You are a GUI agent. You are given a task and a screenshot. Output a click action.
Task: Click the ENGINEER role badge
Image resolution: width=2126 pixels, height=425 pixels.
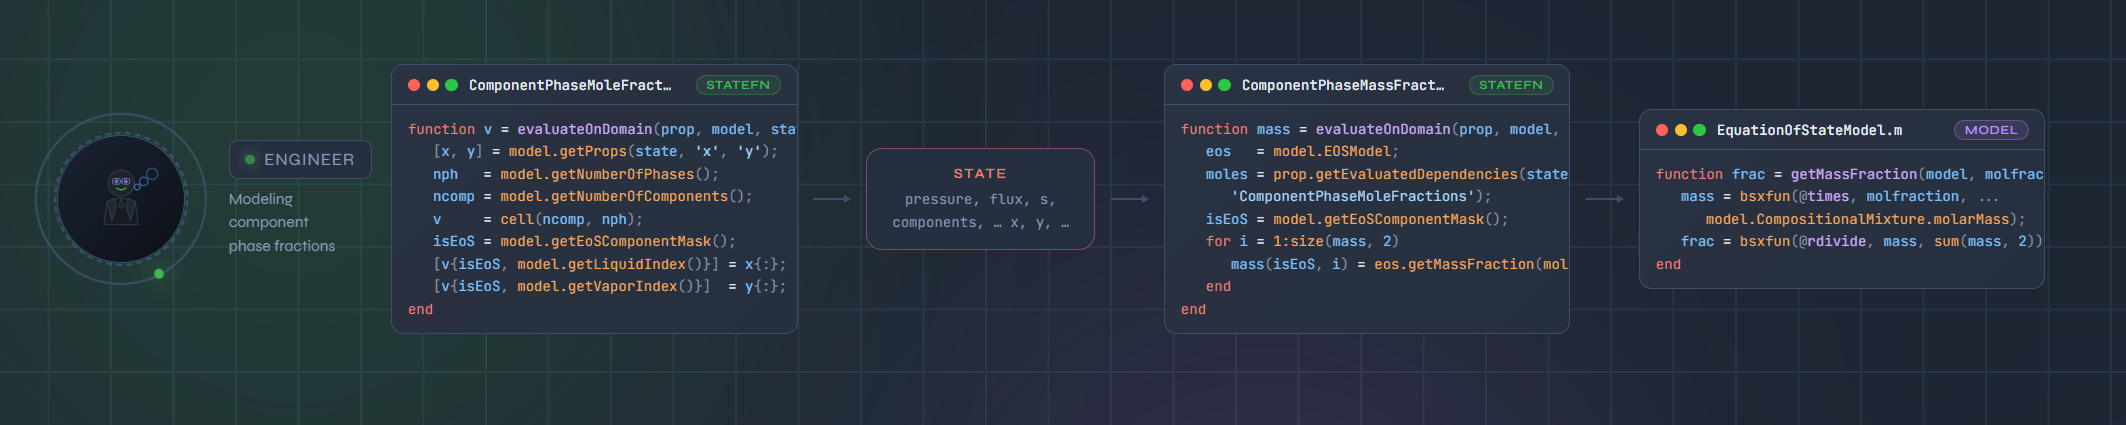pyautogui.click(x=300, y=160)
